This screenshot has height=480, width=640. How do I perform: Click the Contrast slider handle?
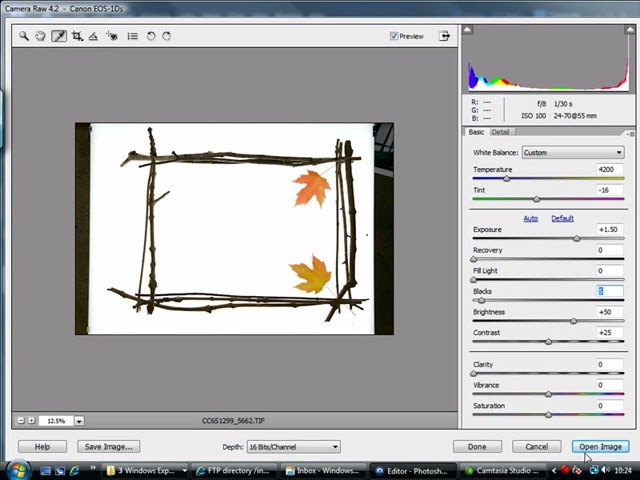coord(549,342)
